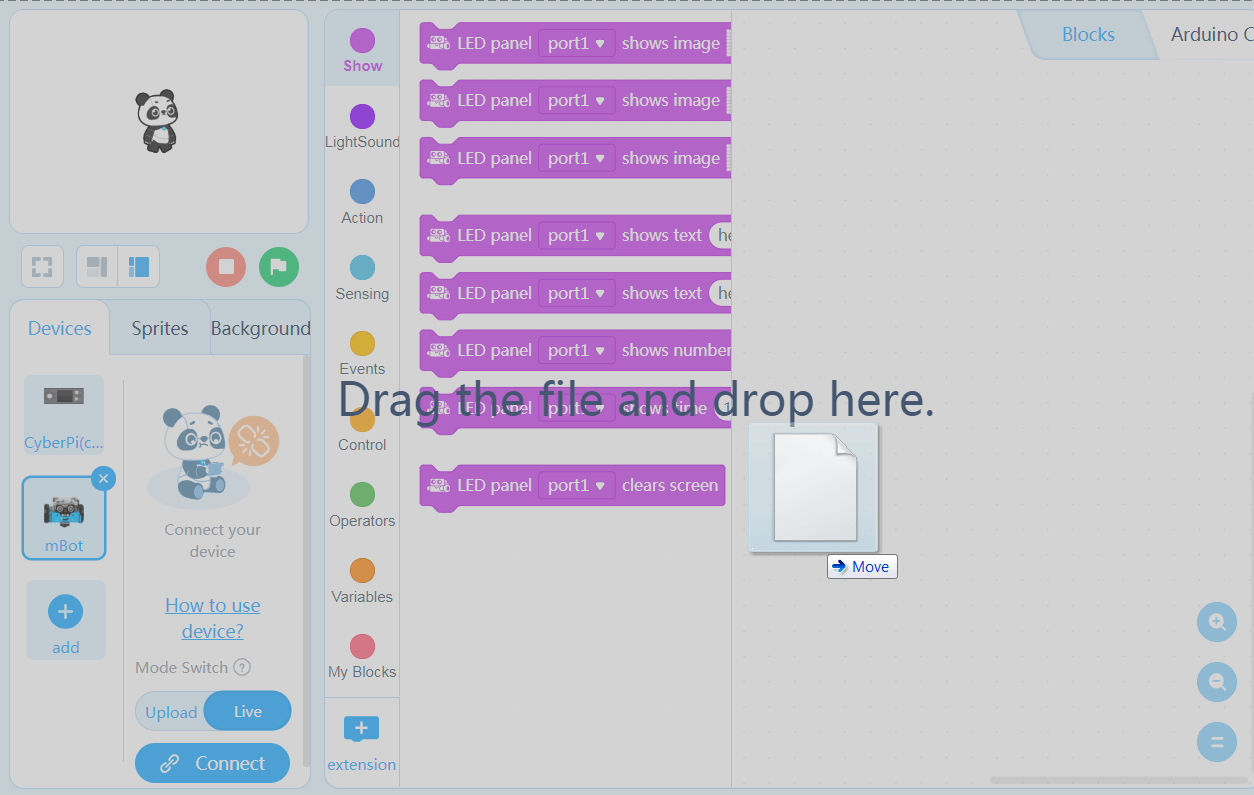Select the Show block category
The width and height of the screenshot is (1254, 795).
click(361, 50)
